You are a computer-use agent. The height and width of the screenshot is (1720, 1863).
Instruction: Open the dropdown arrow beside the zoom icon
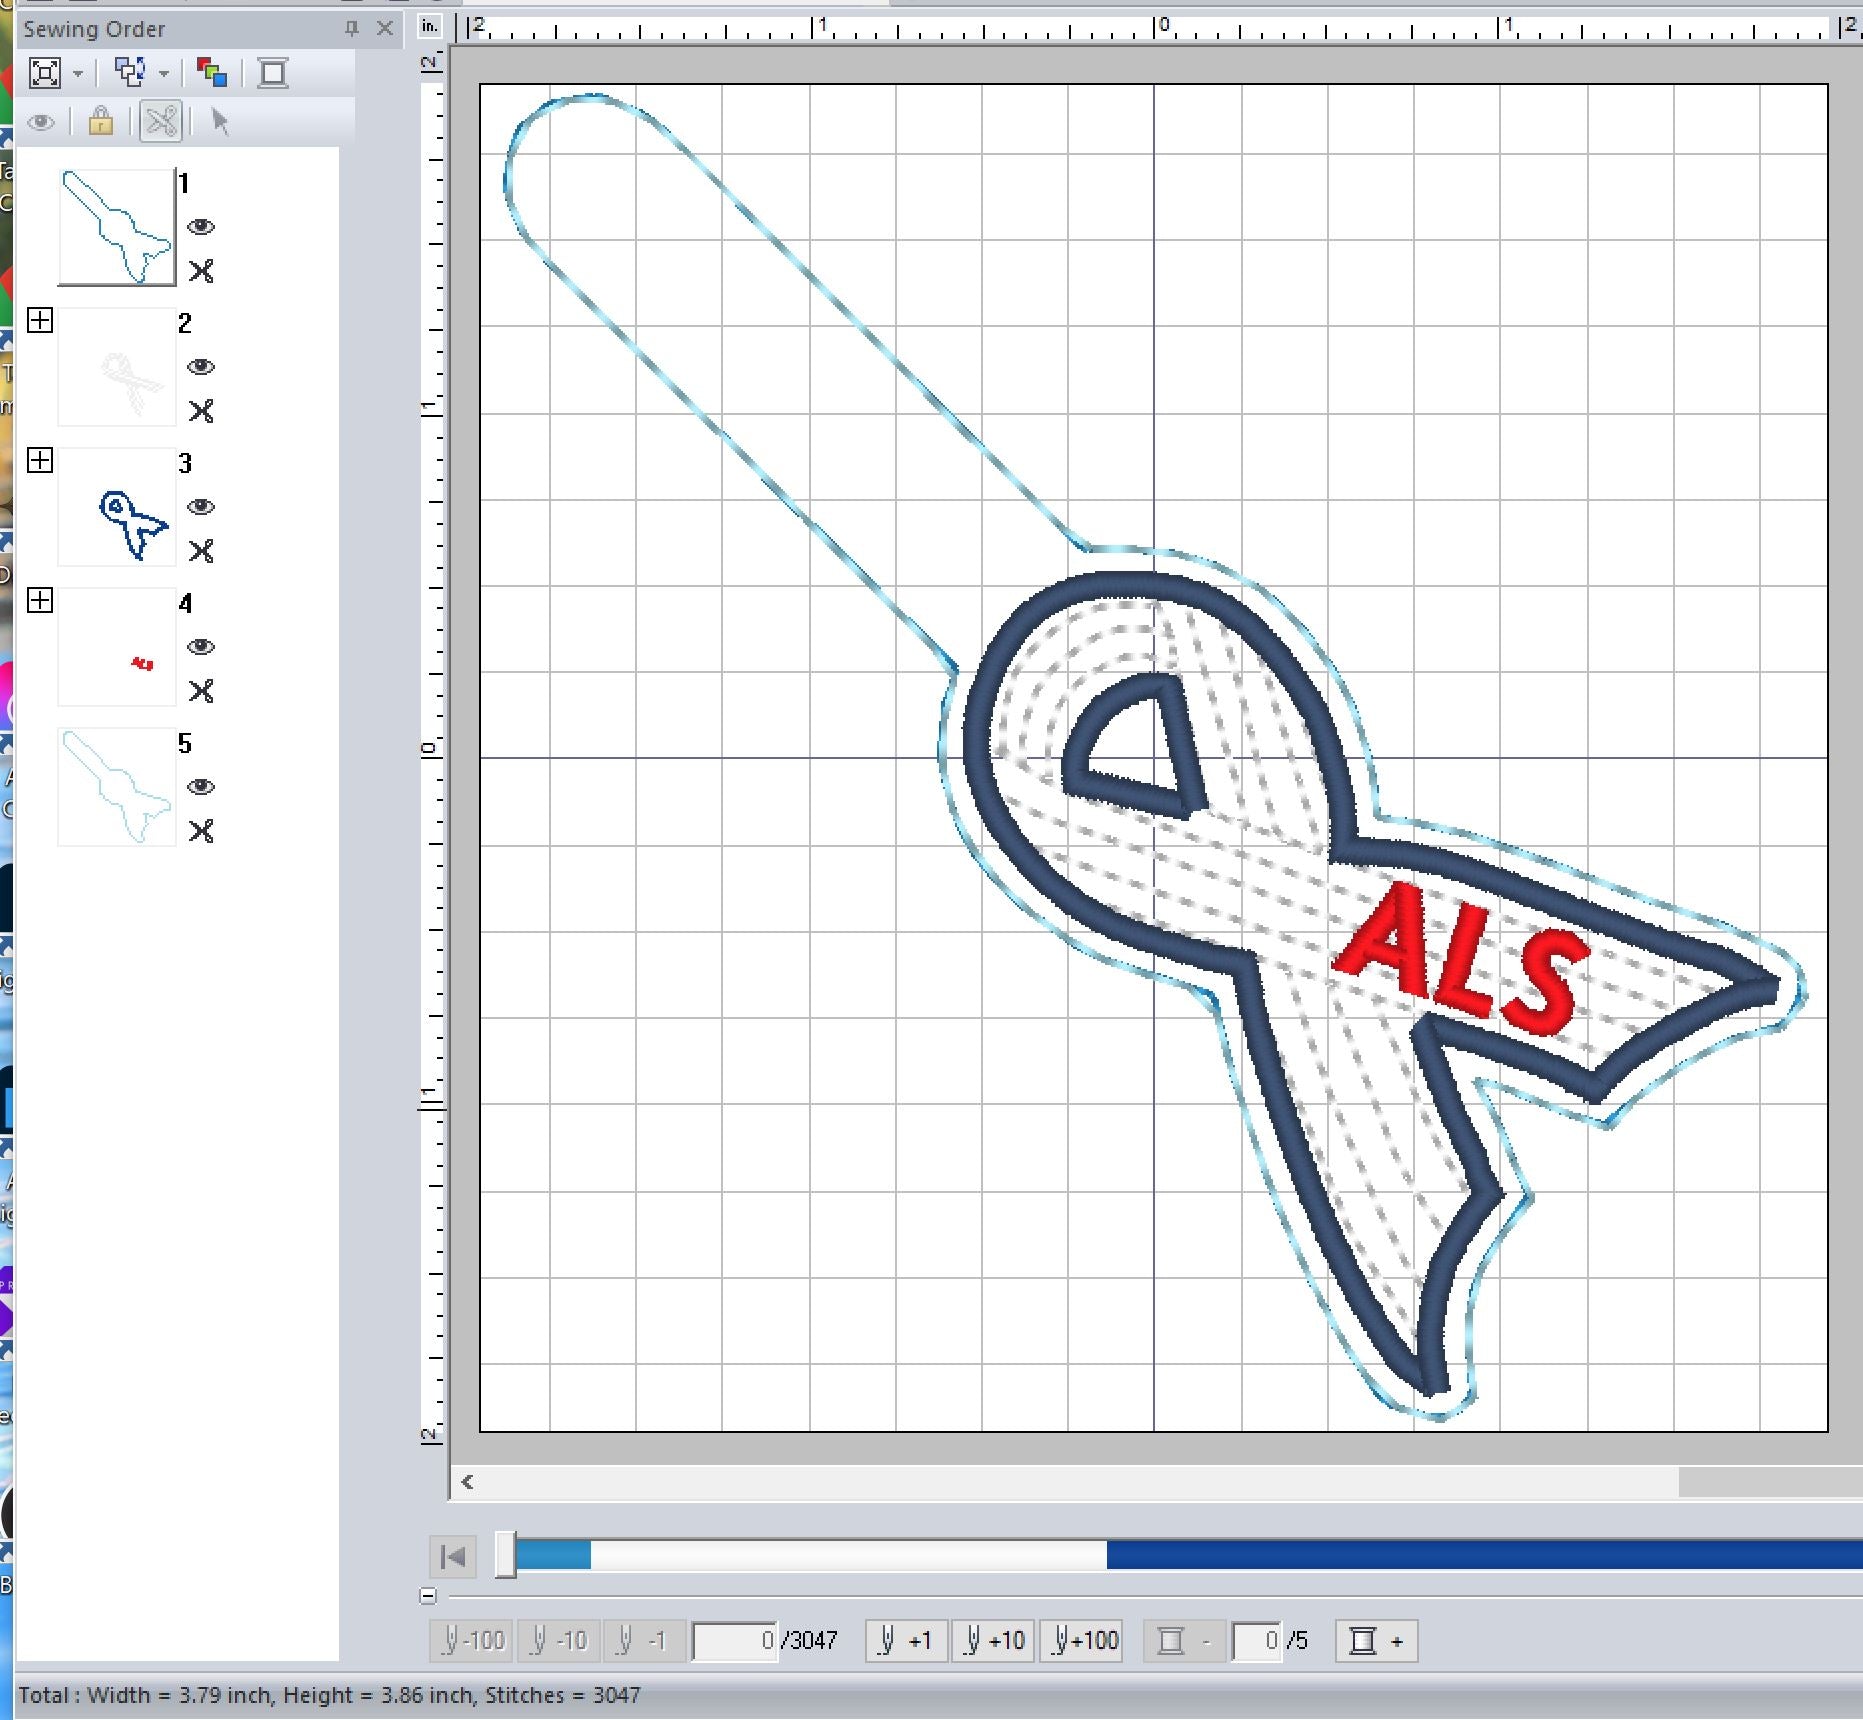click(76, 73)
